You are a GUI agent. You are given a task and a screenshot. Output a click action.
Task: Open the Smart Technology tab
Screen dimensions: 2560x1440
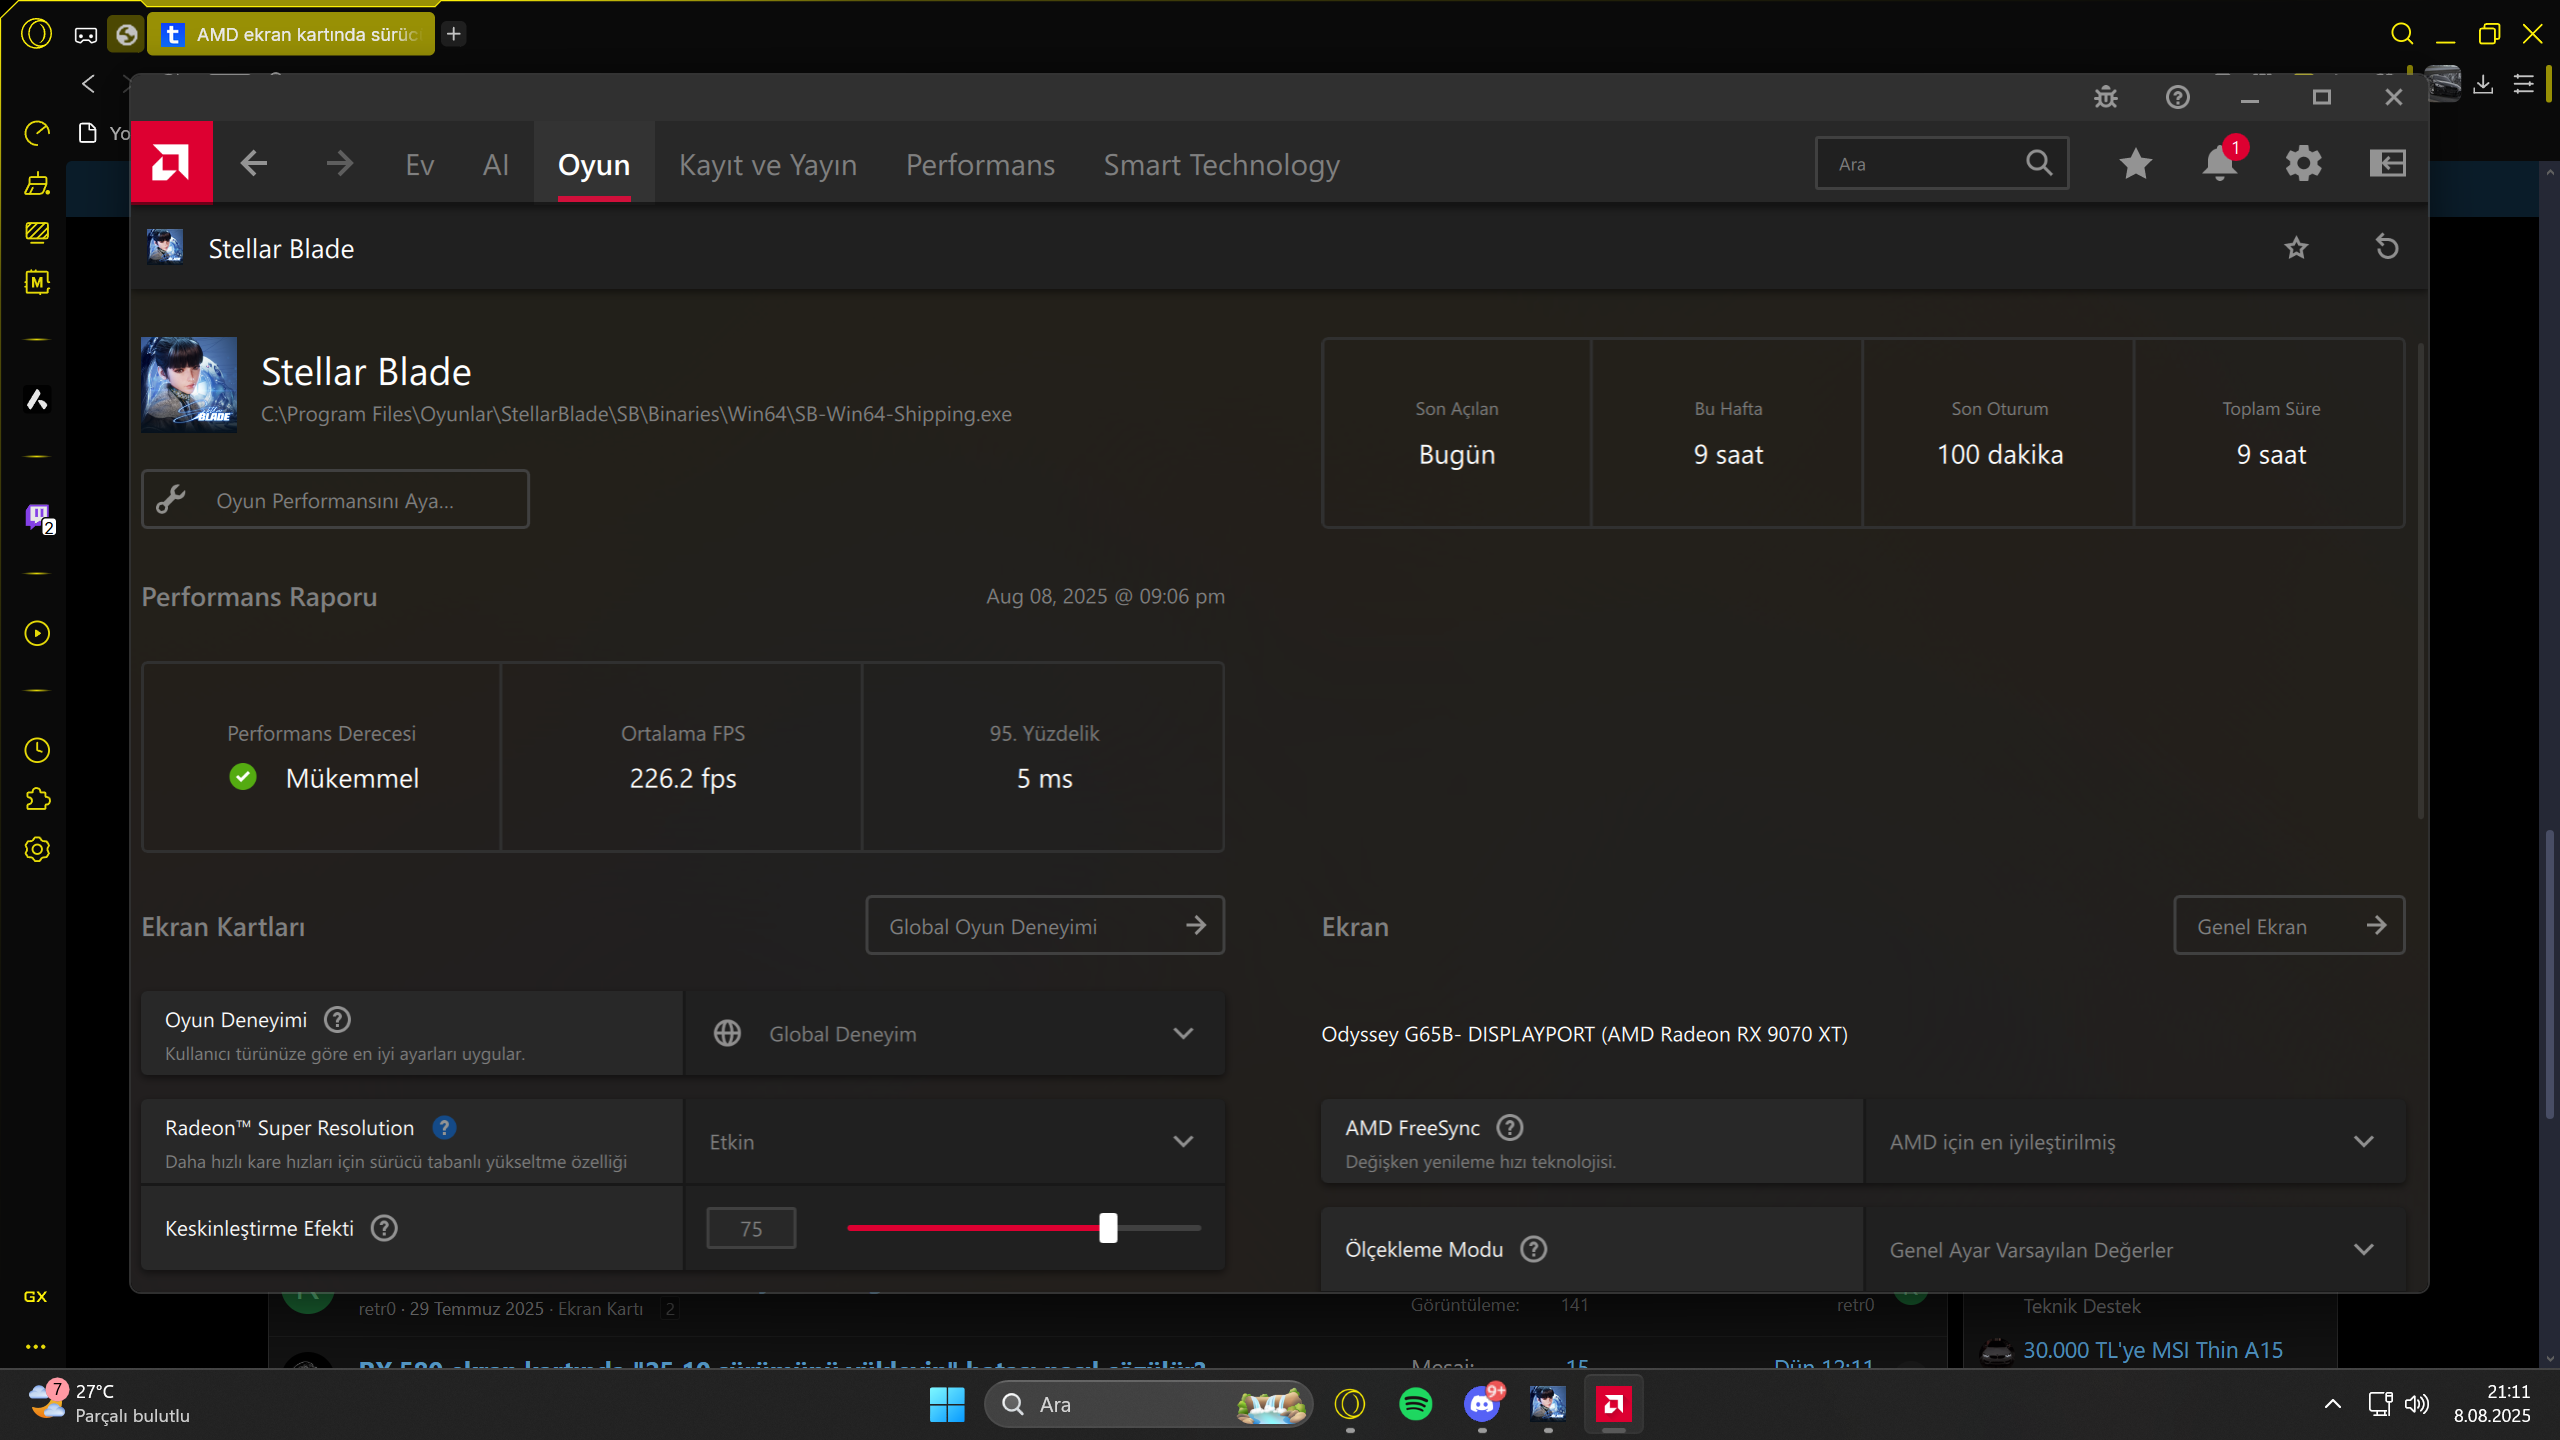point(1221,165)
